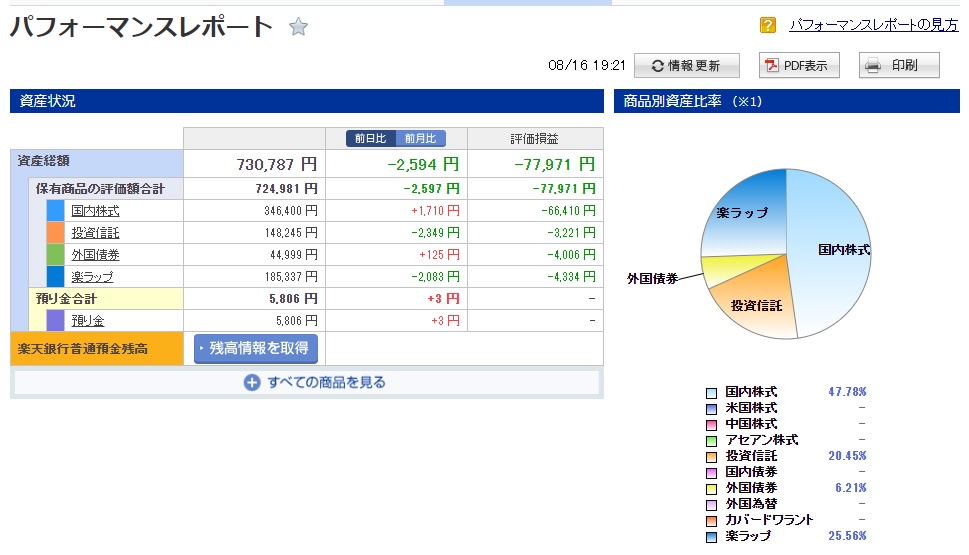This screenshot has width=969, height=555.
Task: Click legend swatch for 米国株式
Action: [712, 409]
